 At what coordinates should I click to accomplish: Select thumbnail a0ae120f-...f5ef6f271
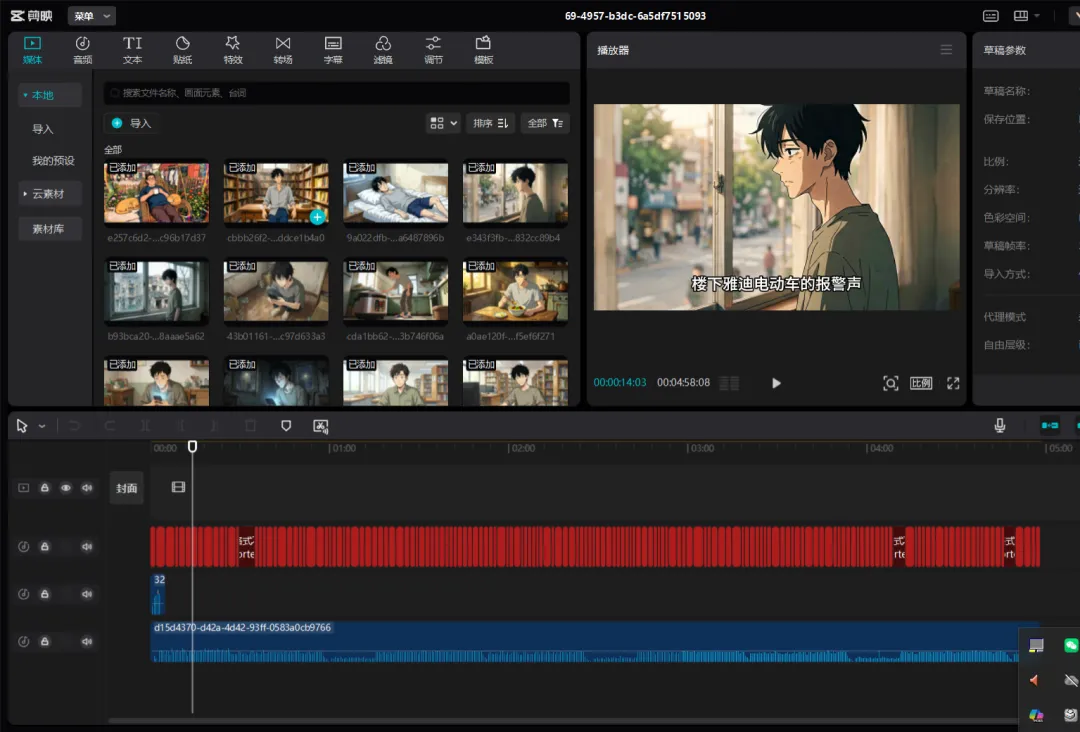click(x=515, y=291)
